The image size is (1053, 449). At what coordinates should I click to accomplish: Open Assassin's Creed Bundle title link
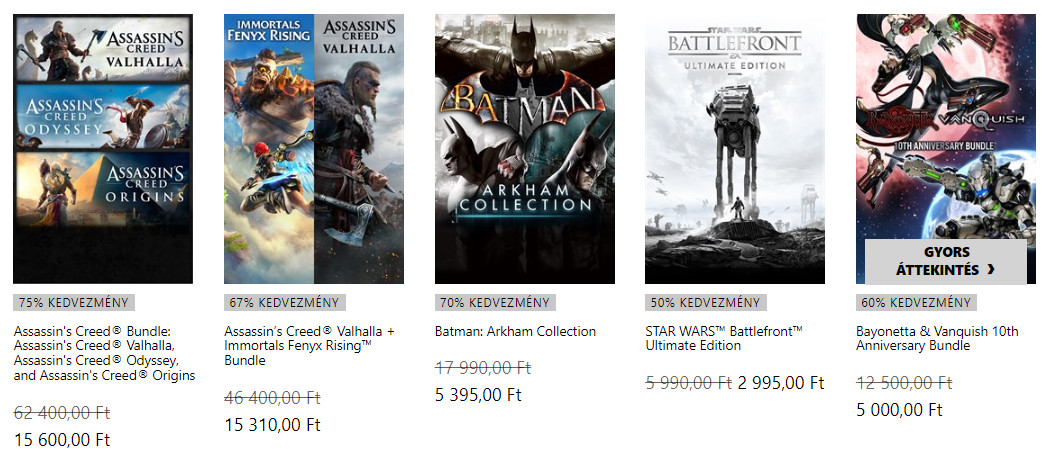click(104, 353)
